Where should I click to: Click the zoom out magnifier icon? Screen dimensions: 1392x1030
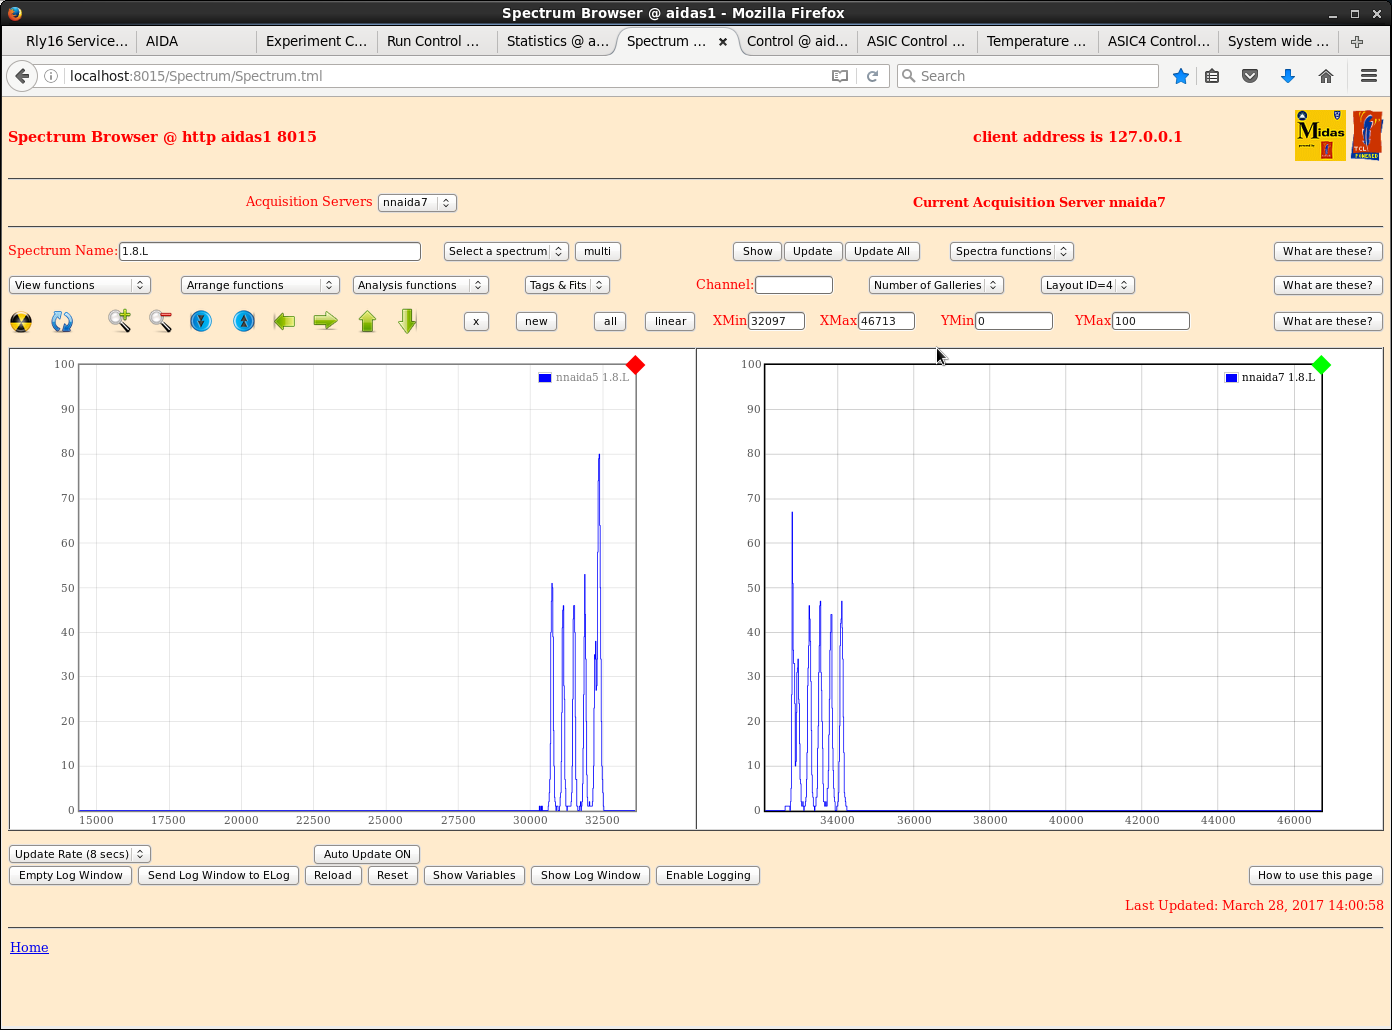click(160, 321)
